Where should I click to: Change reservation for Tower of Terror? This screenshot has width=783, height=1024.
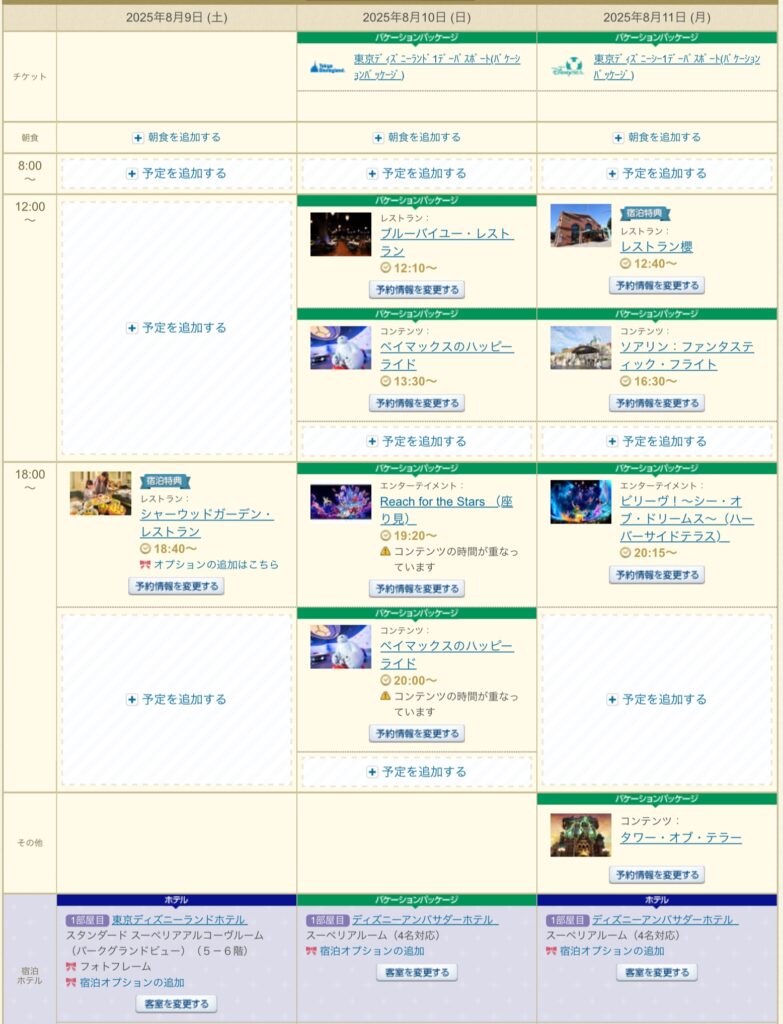(x=657, y=875)
